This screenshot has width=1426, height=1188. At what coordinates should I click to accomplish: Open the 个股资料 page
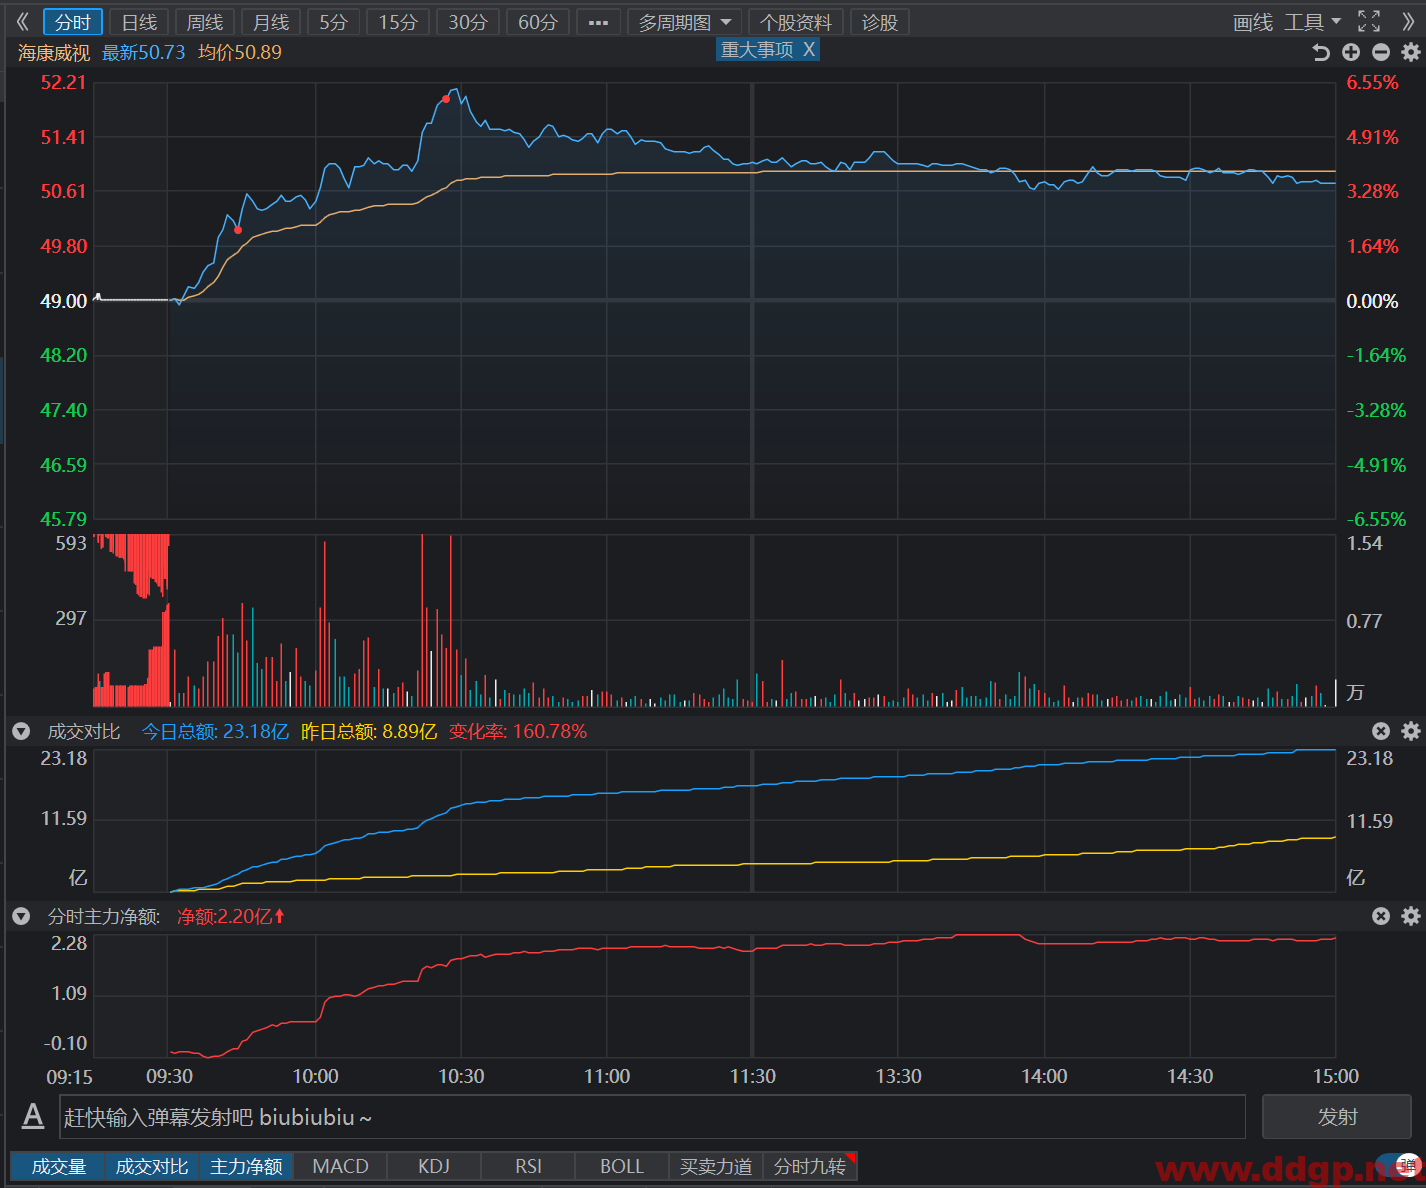click(x=796, y=22)
